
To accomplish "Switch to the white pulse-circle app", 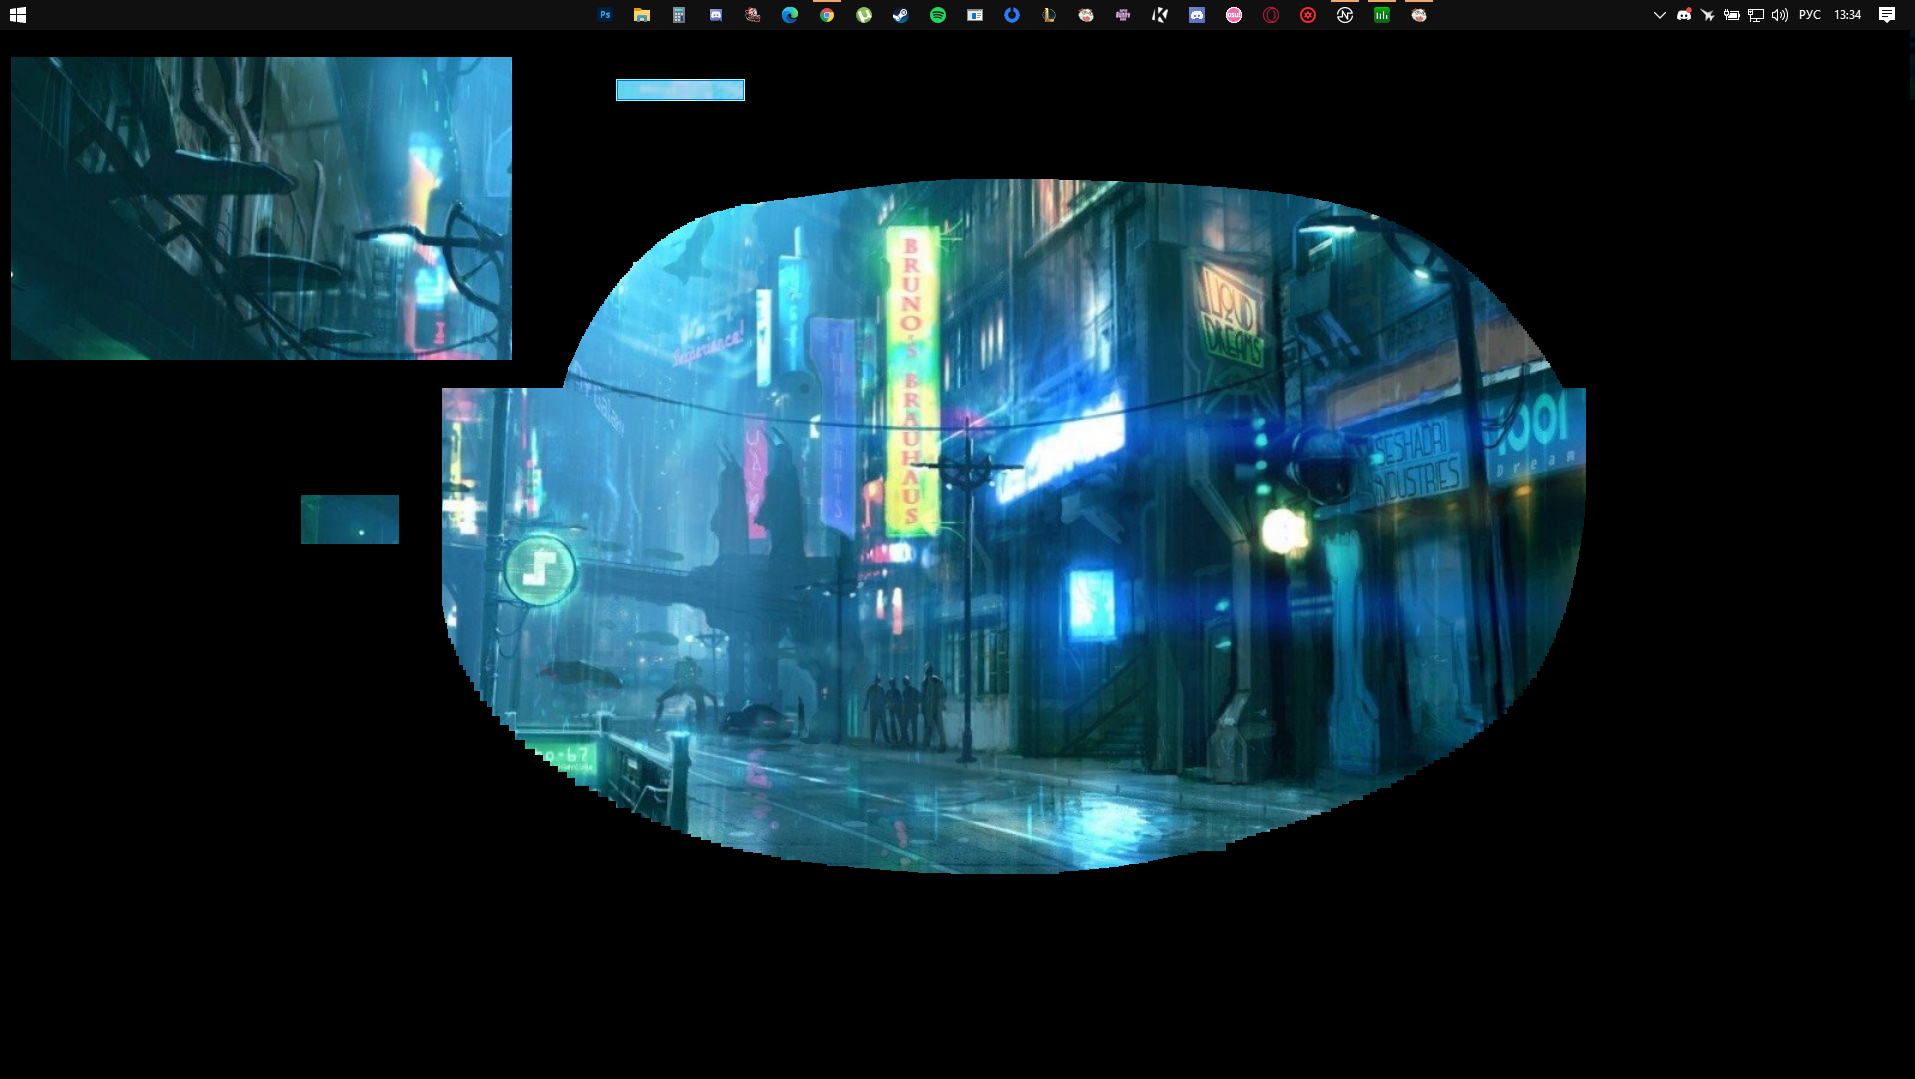I will (1345, 15).
